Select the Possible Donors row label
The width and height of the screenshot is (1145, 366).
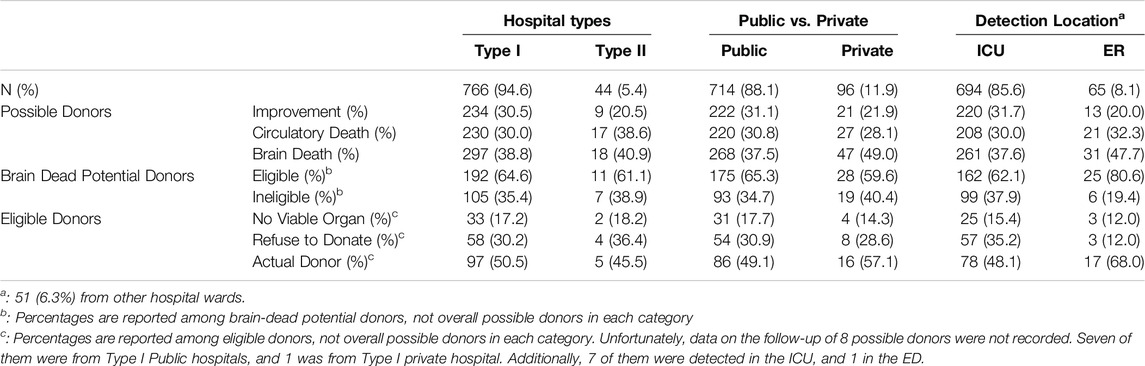click(x=49, y=110)
